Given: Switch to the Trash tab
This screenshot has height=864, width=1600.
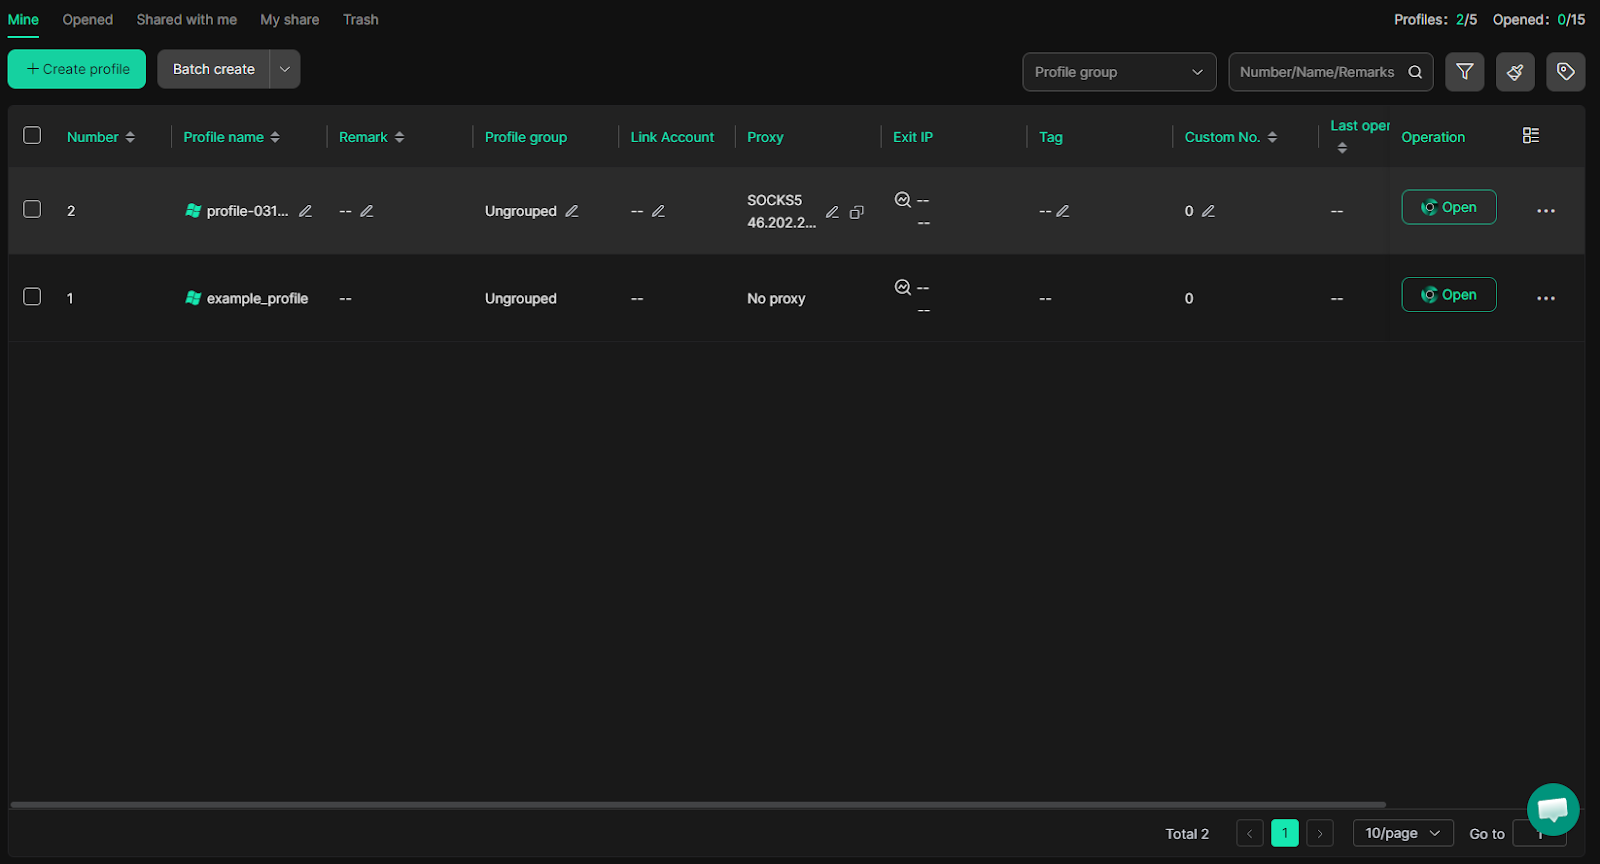Looking at the screenshot, I should (360, 19).
